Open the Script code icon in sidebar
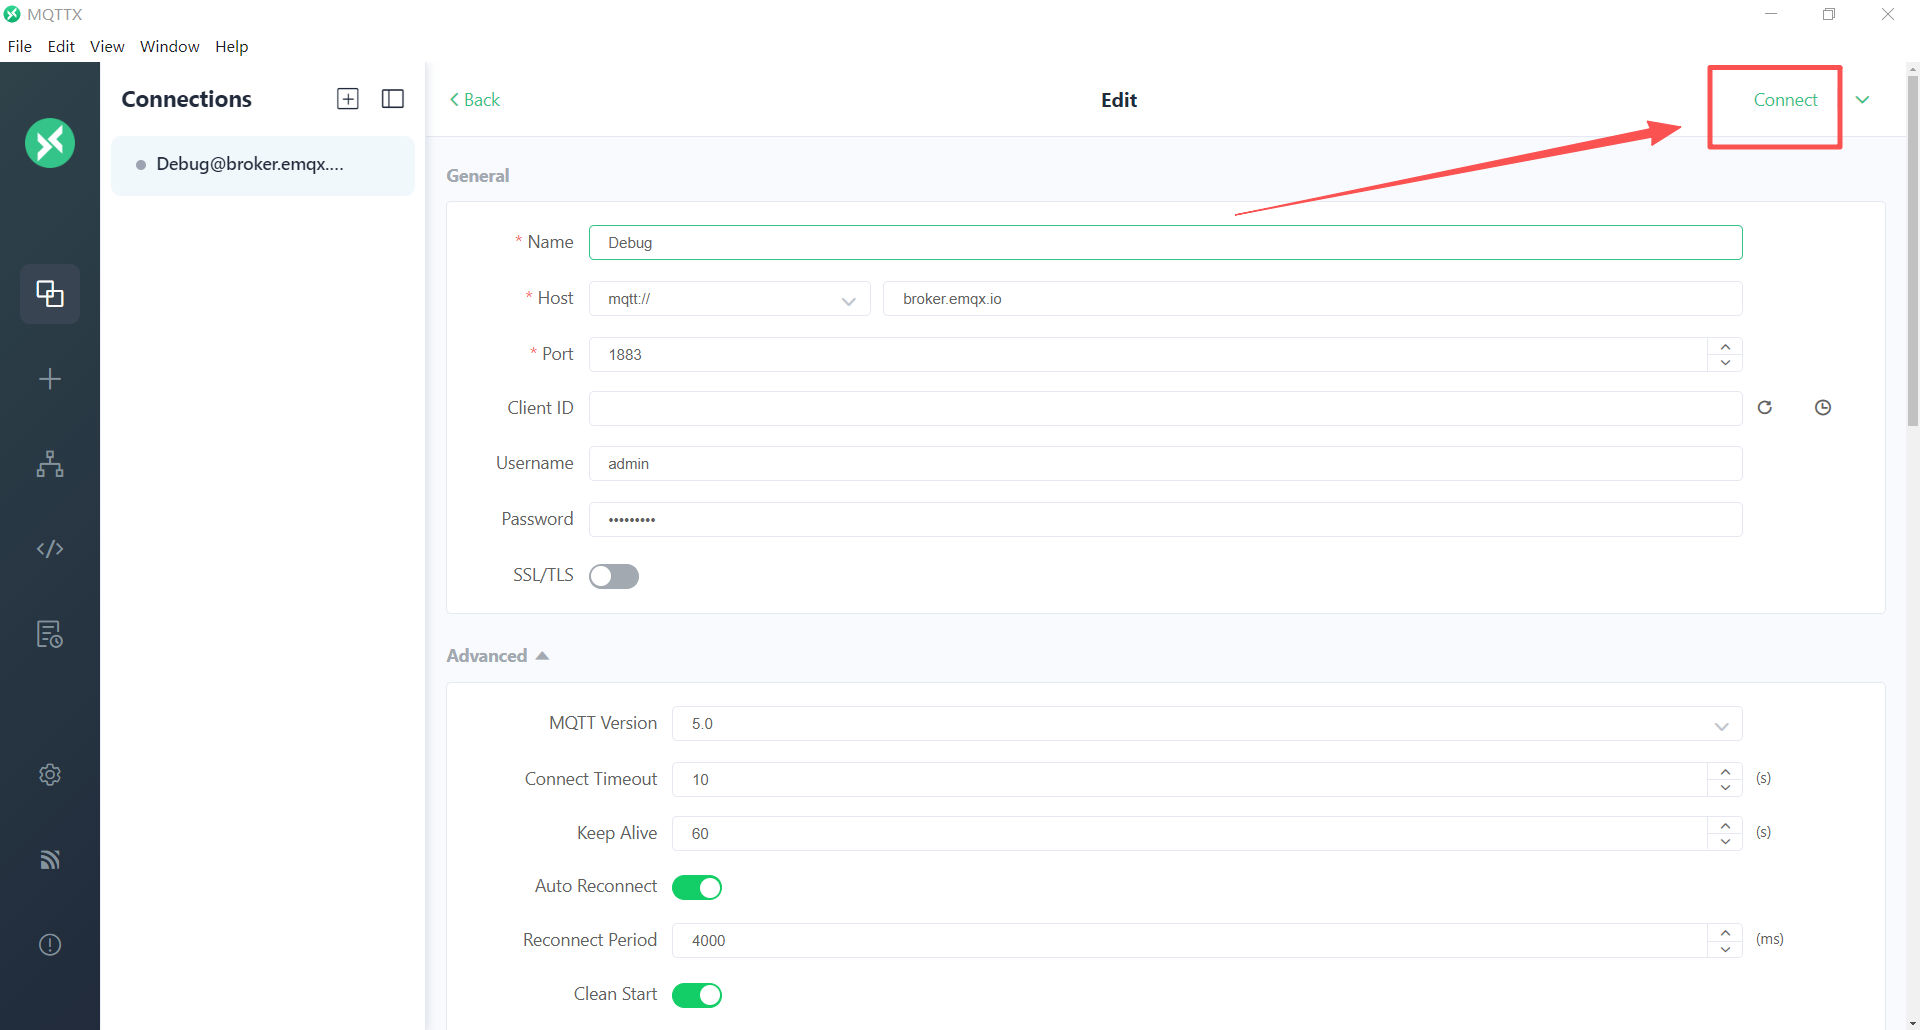Image resolution: width=1920 pixels, height=1030 pixels. pos(50,549)
